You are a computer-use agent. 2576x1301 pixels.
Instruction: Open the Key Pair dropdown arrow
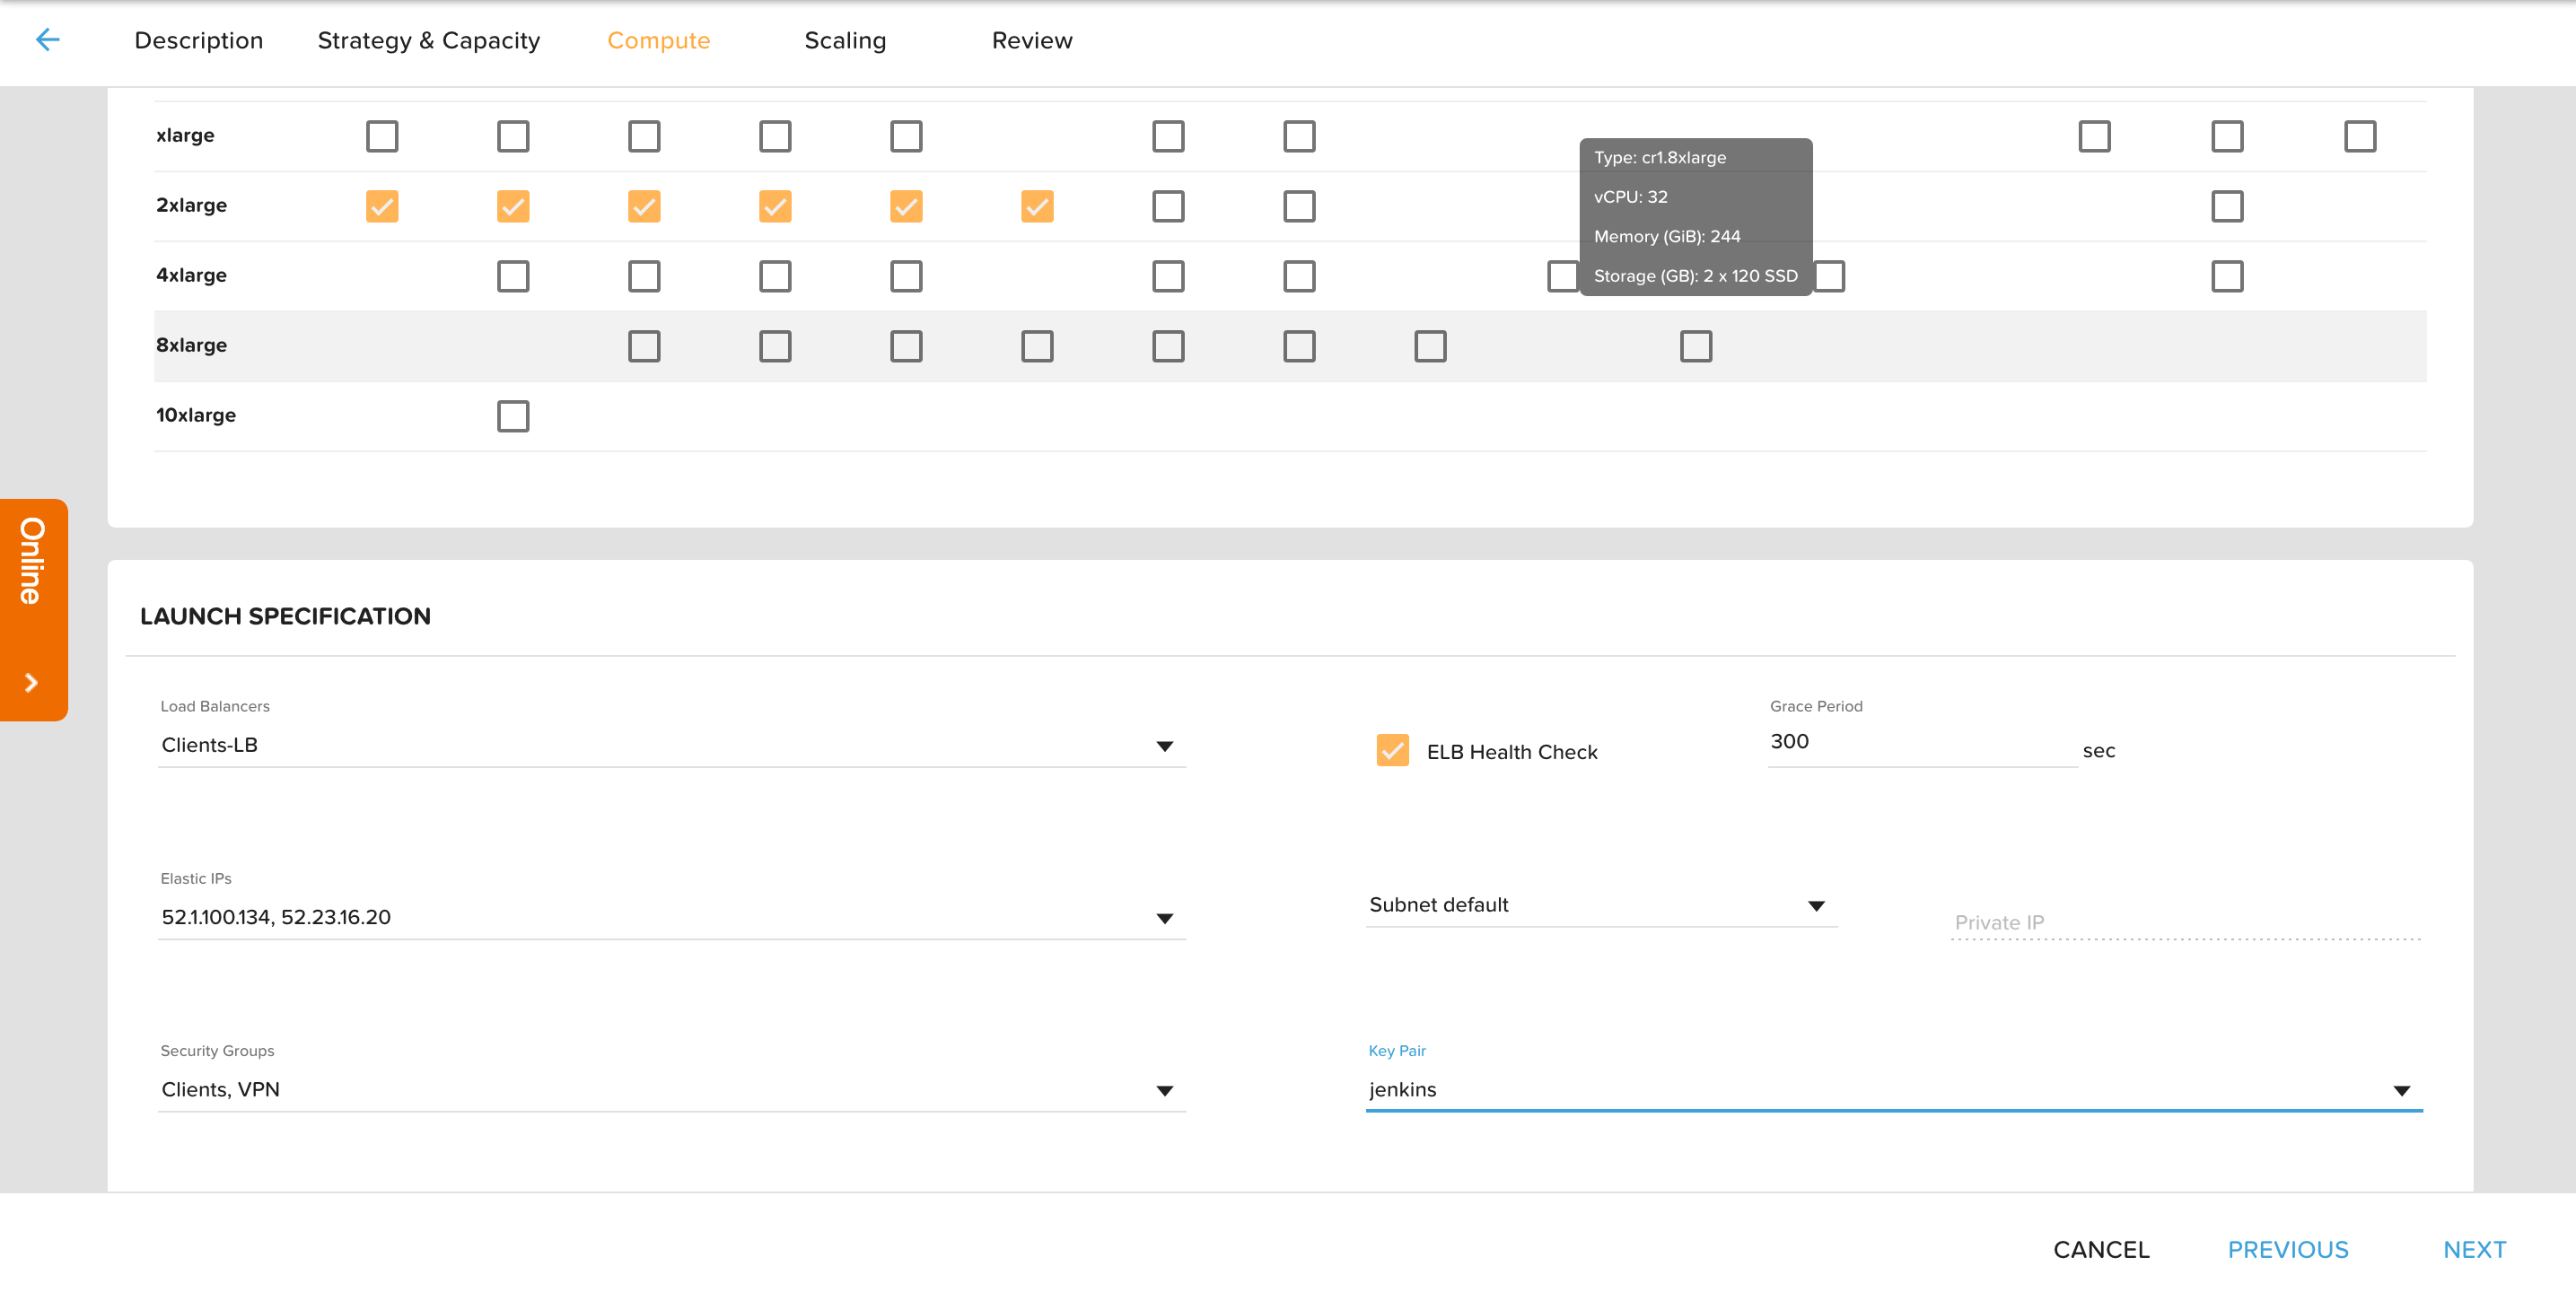coord(2402,1090)
